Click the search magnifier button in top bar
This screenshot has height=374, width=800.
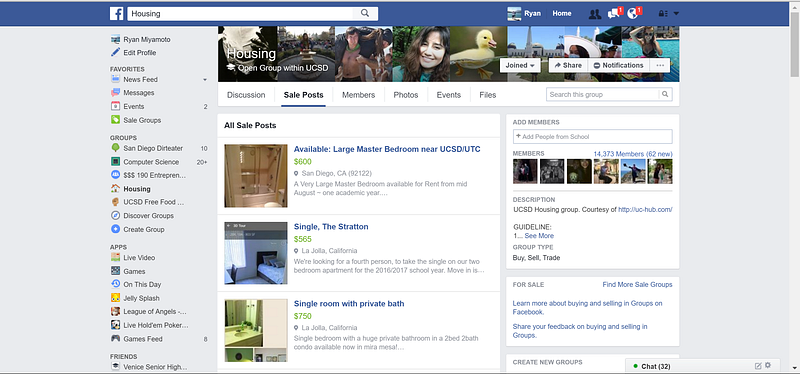(365, 13)
